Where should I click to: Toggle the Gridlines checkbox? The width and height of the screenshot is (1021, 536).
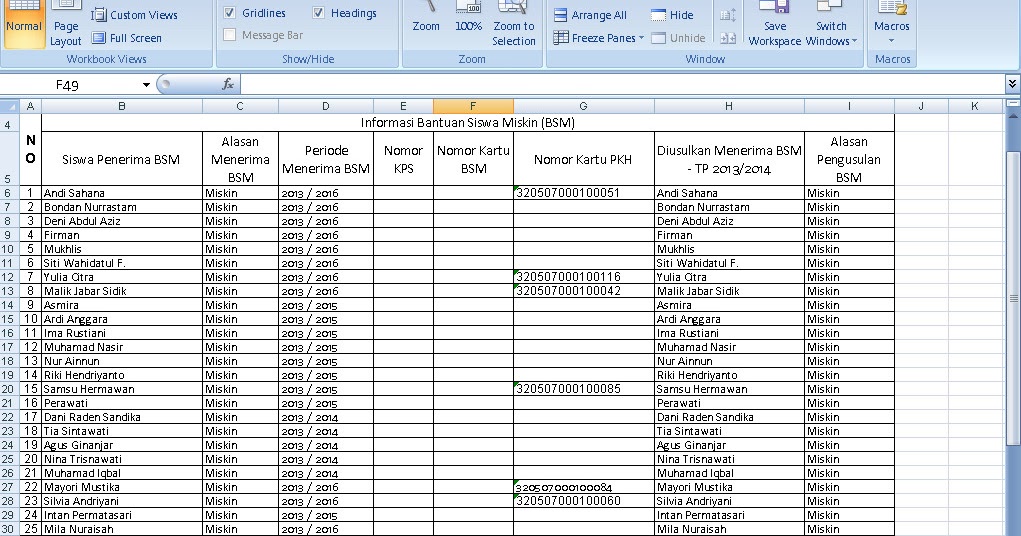pos(229,12)
